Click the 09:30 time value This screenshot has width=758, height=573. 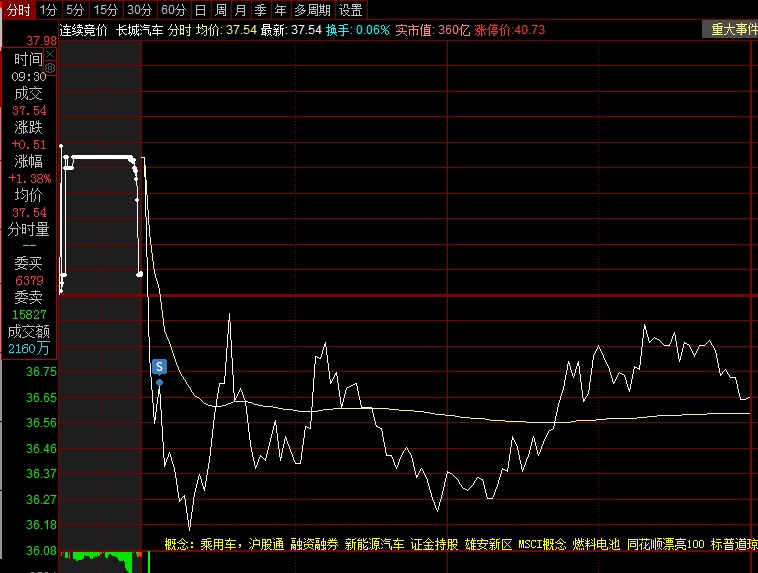click(29, 77)
